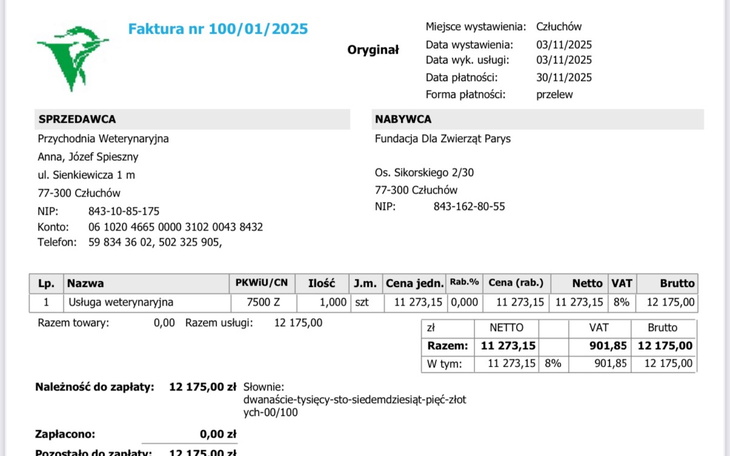
Task: Click the Zapłacono amount 0,00 zł
Action: click(218, 435)
